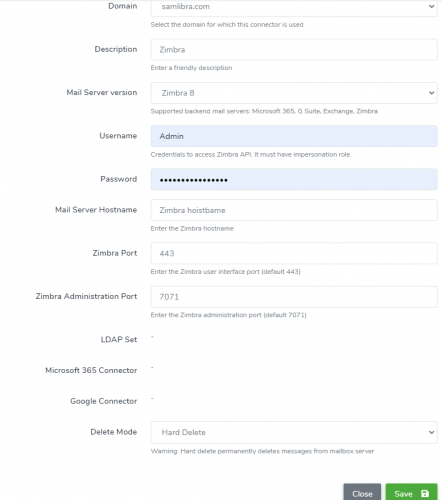Screen dimensions: 442x500
Task: Click the green Save button
Action: coord(411,493)
